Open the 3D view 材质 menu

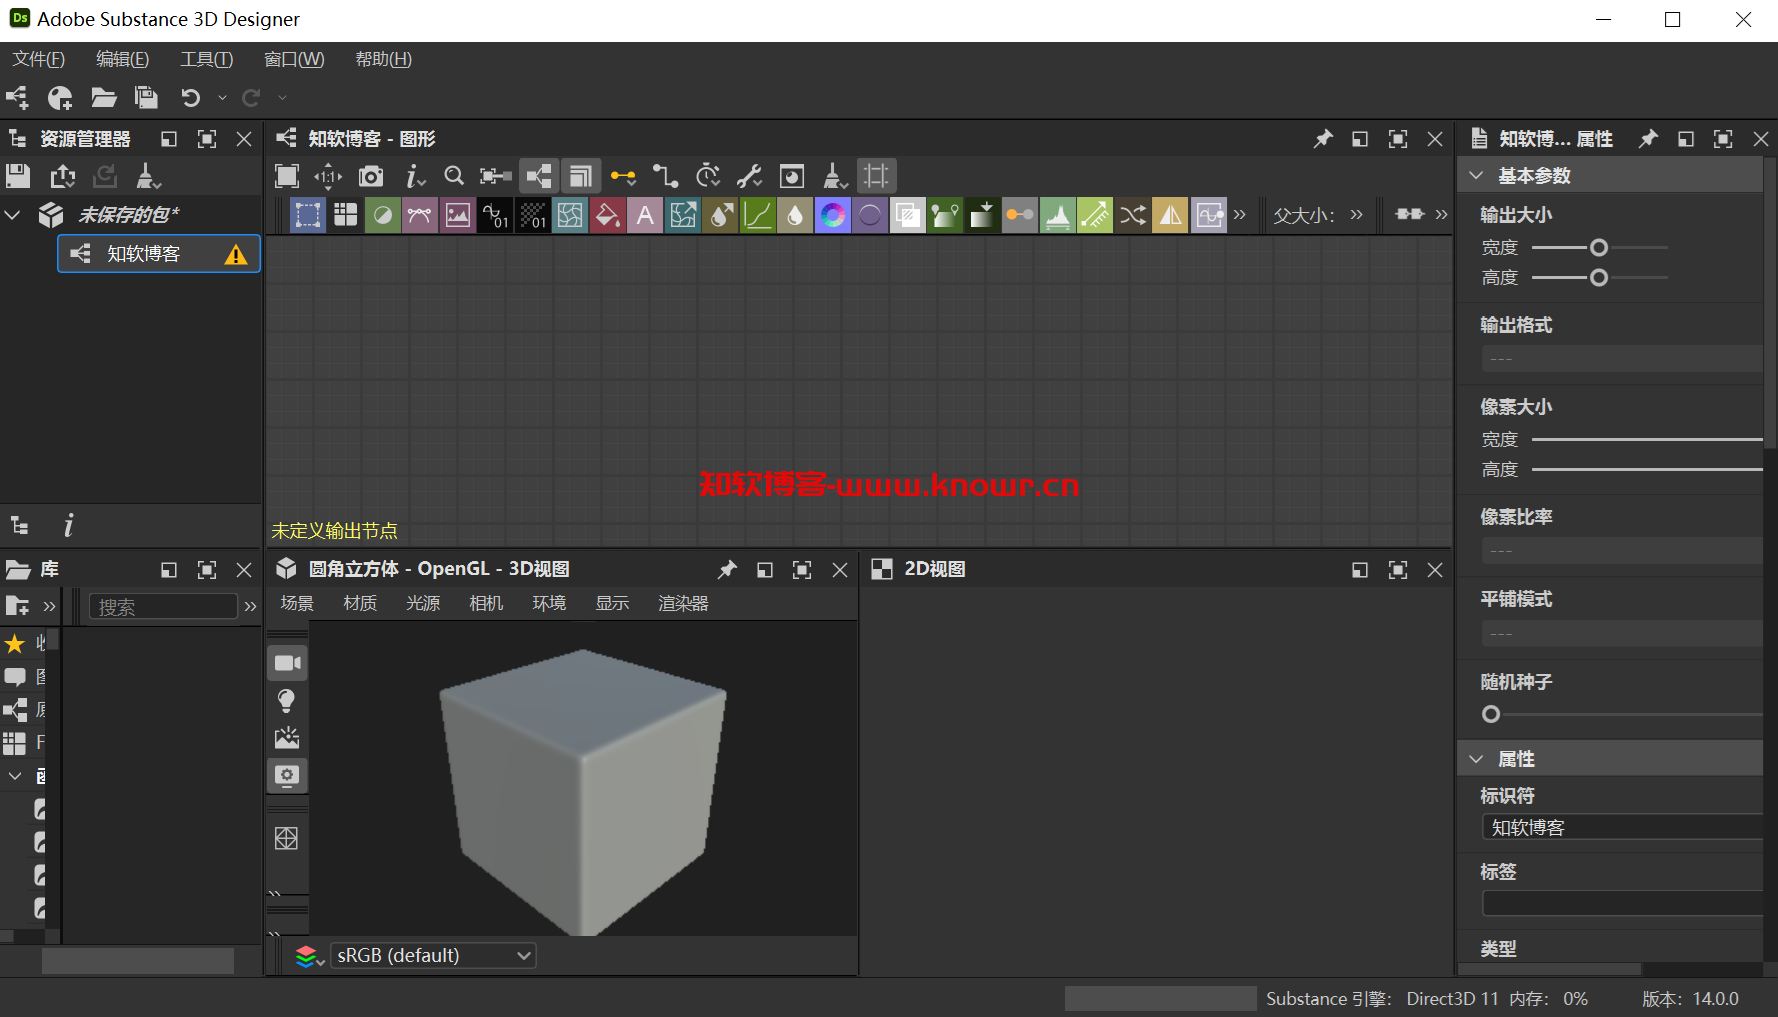pyautogui.click(x=360, y=603)
